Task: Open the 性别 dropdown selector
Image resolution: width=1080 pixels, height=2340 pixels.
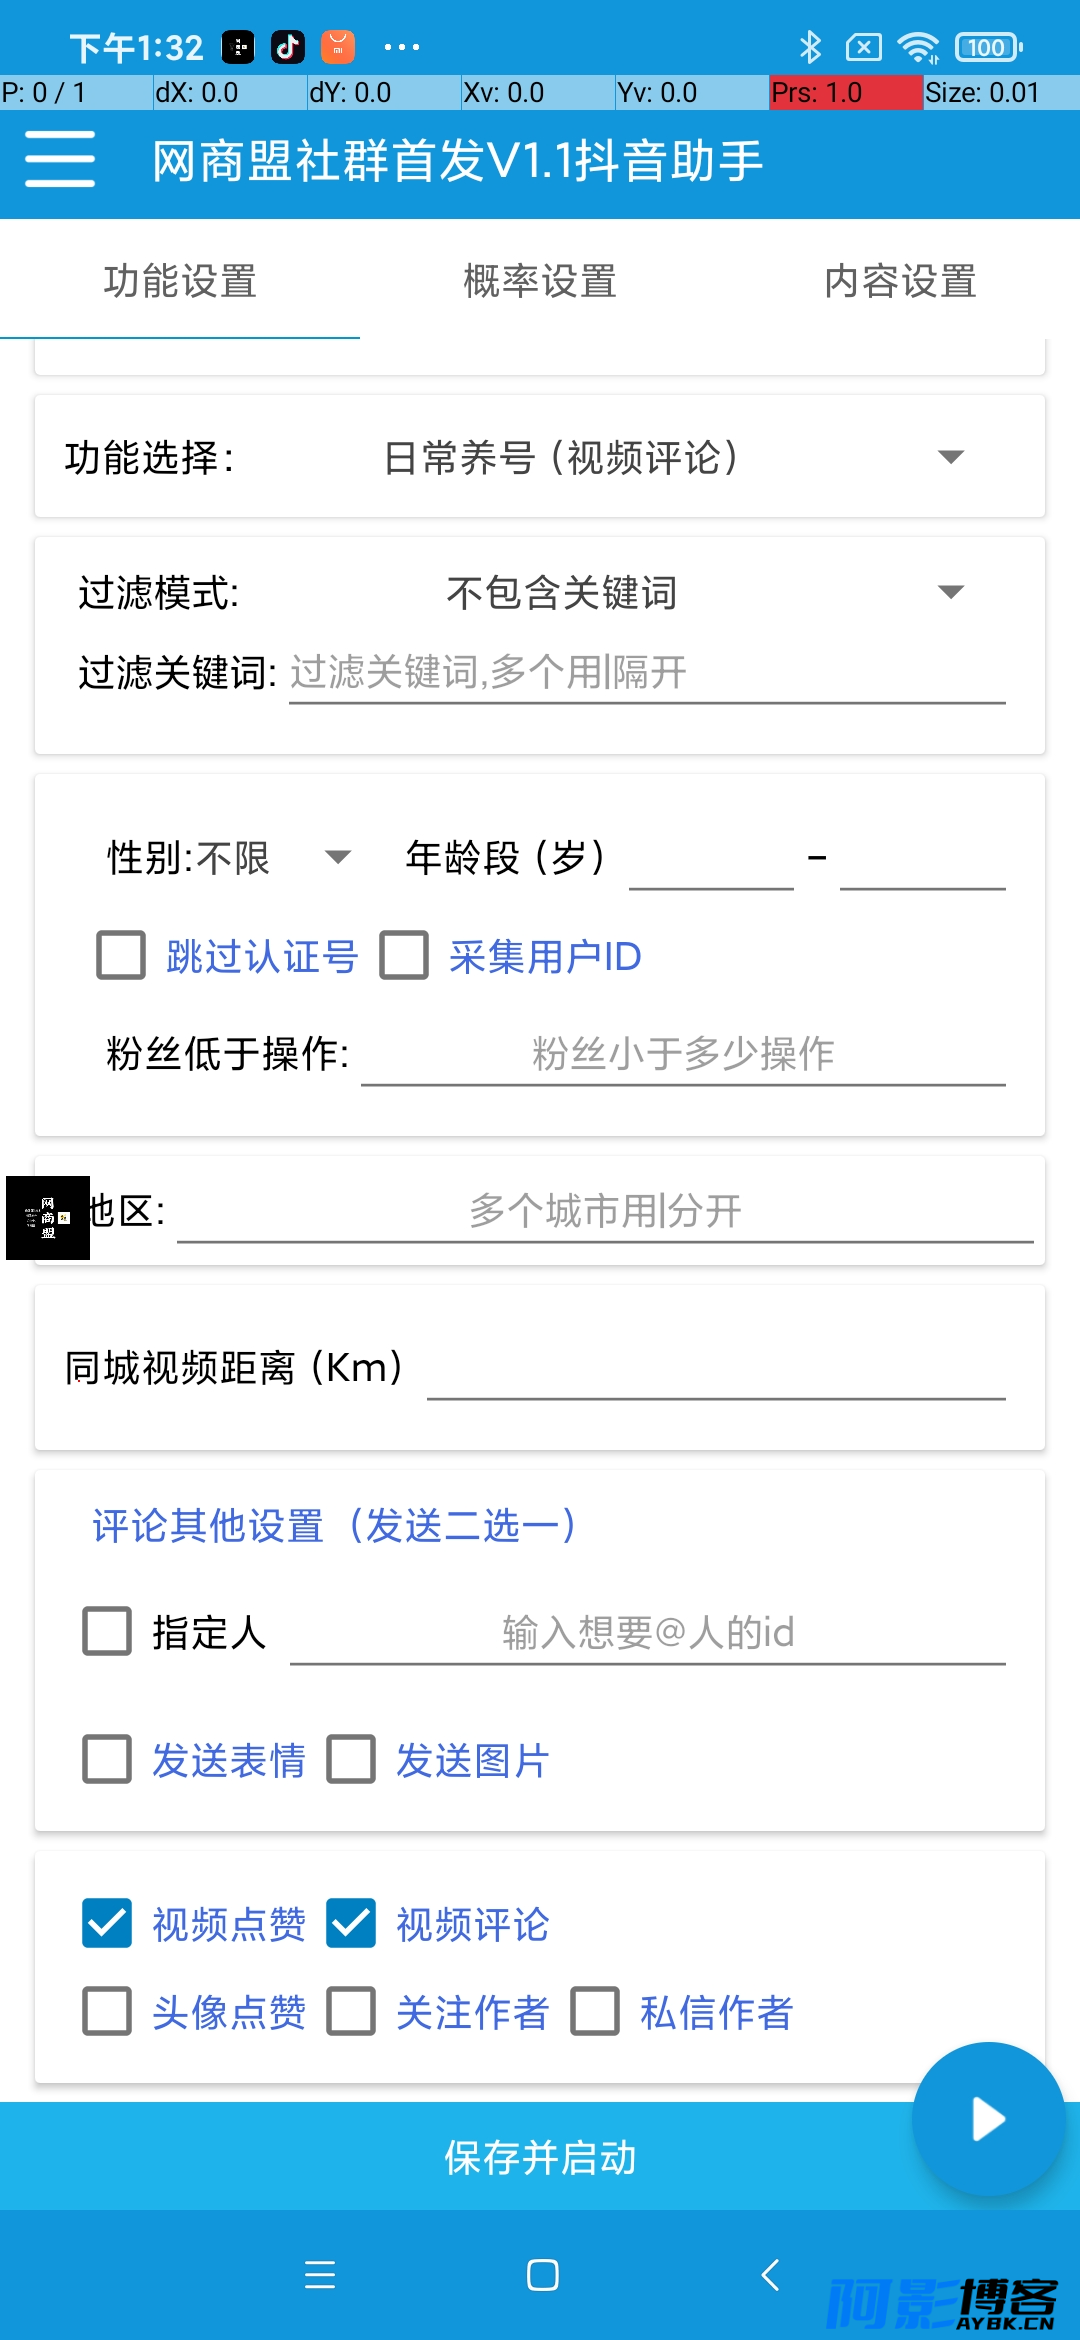Action: 229,858
